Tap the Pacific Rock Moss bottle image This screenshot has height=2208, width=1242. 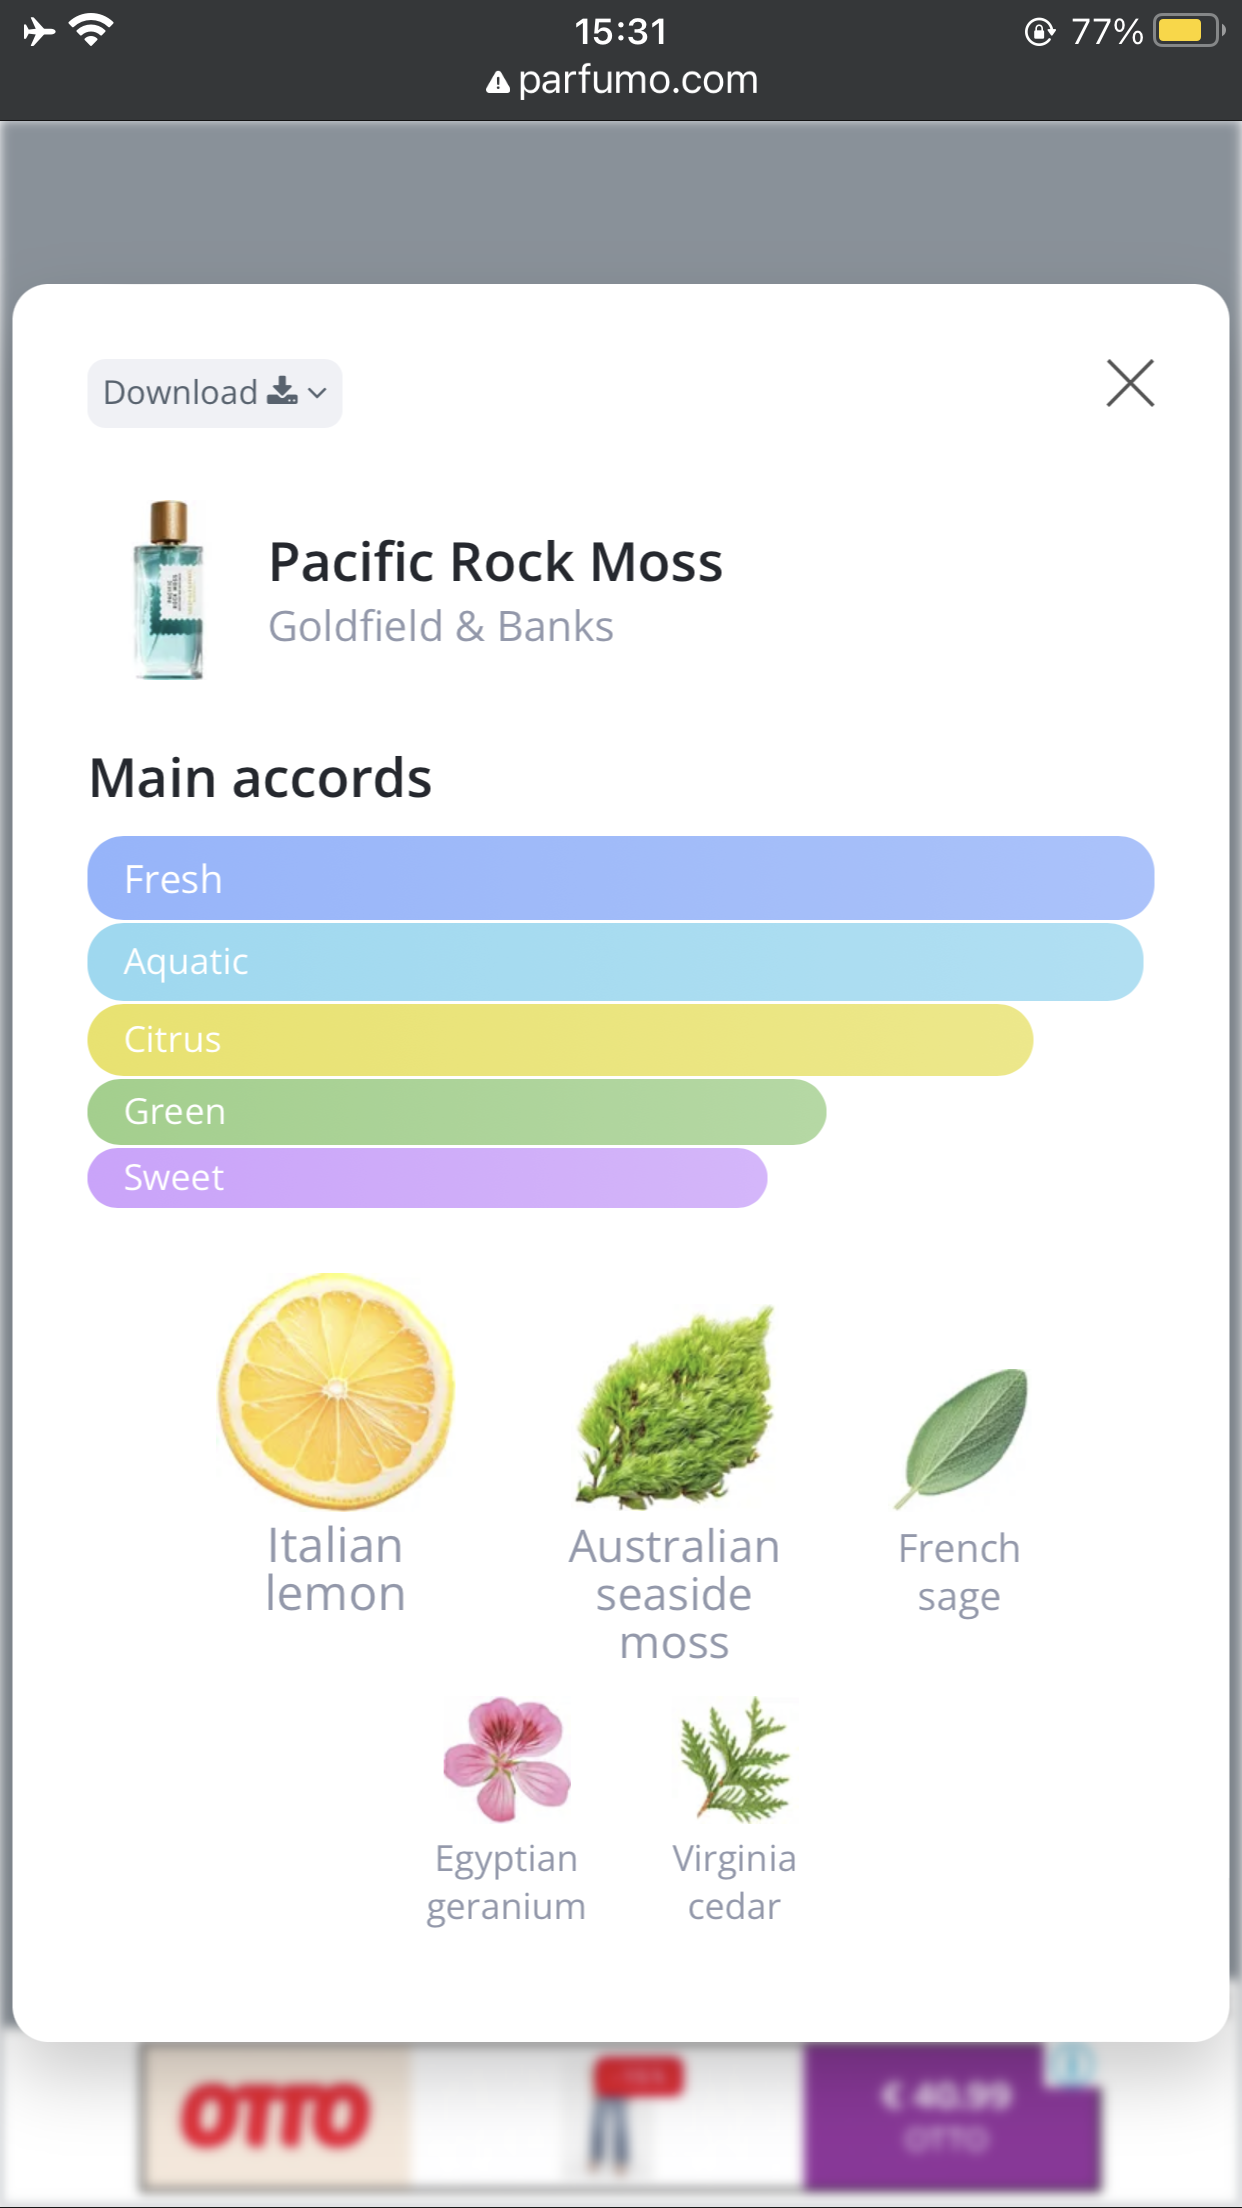click(169, 591)
